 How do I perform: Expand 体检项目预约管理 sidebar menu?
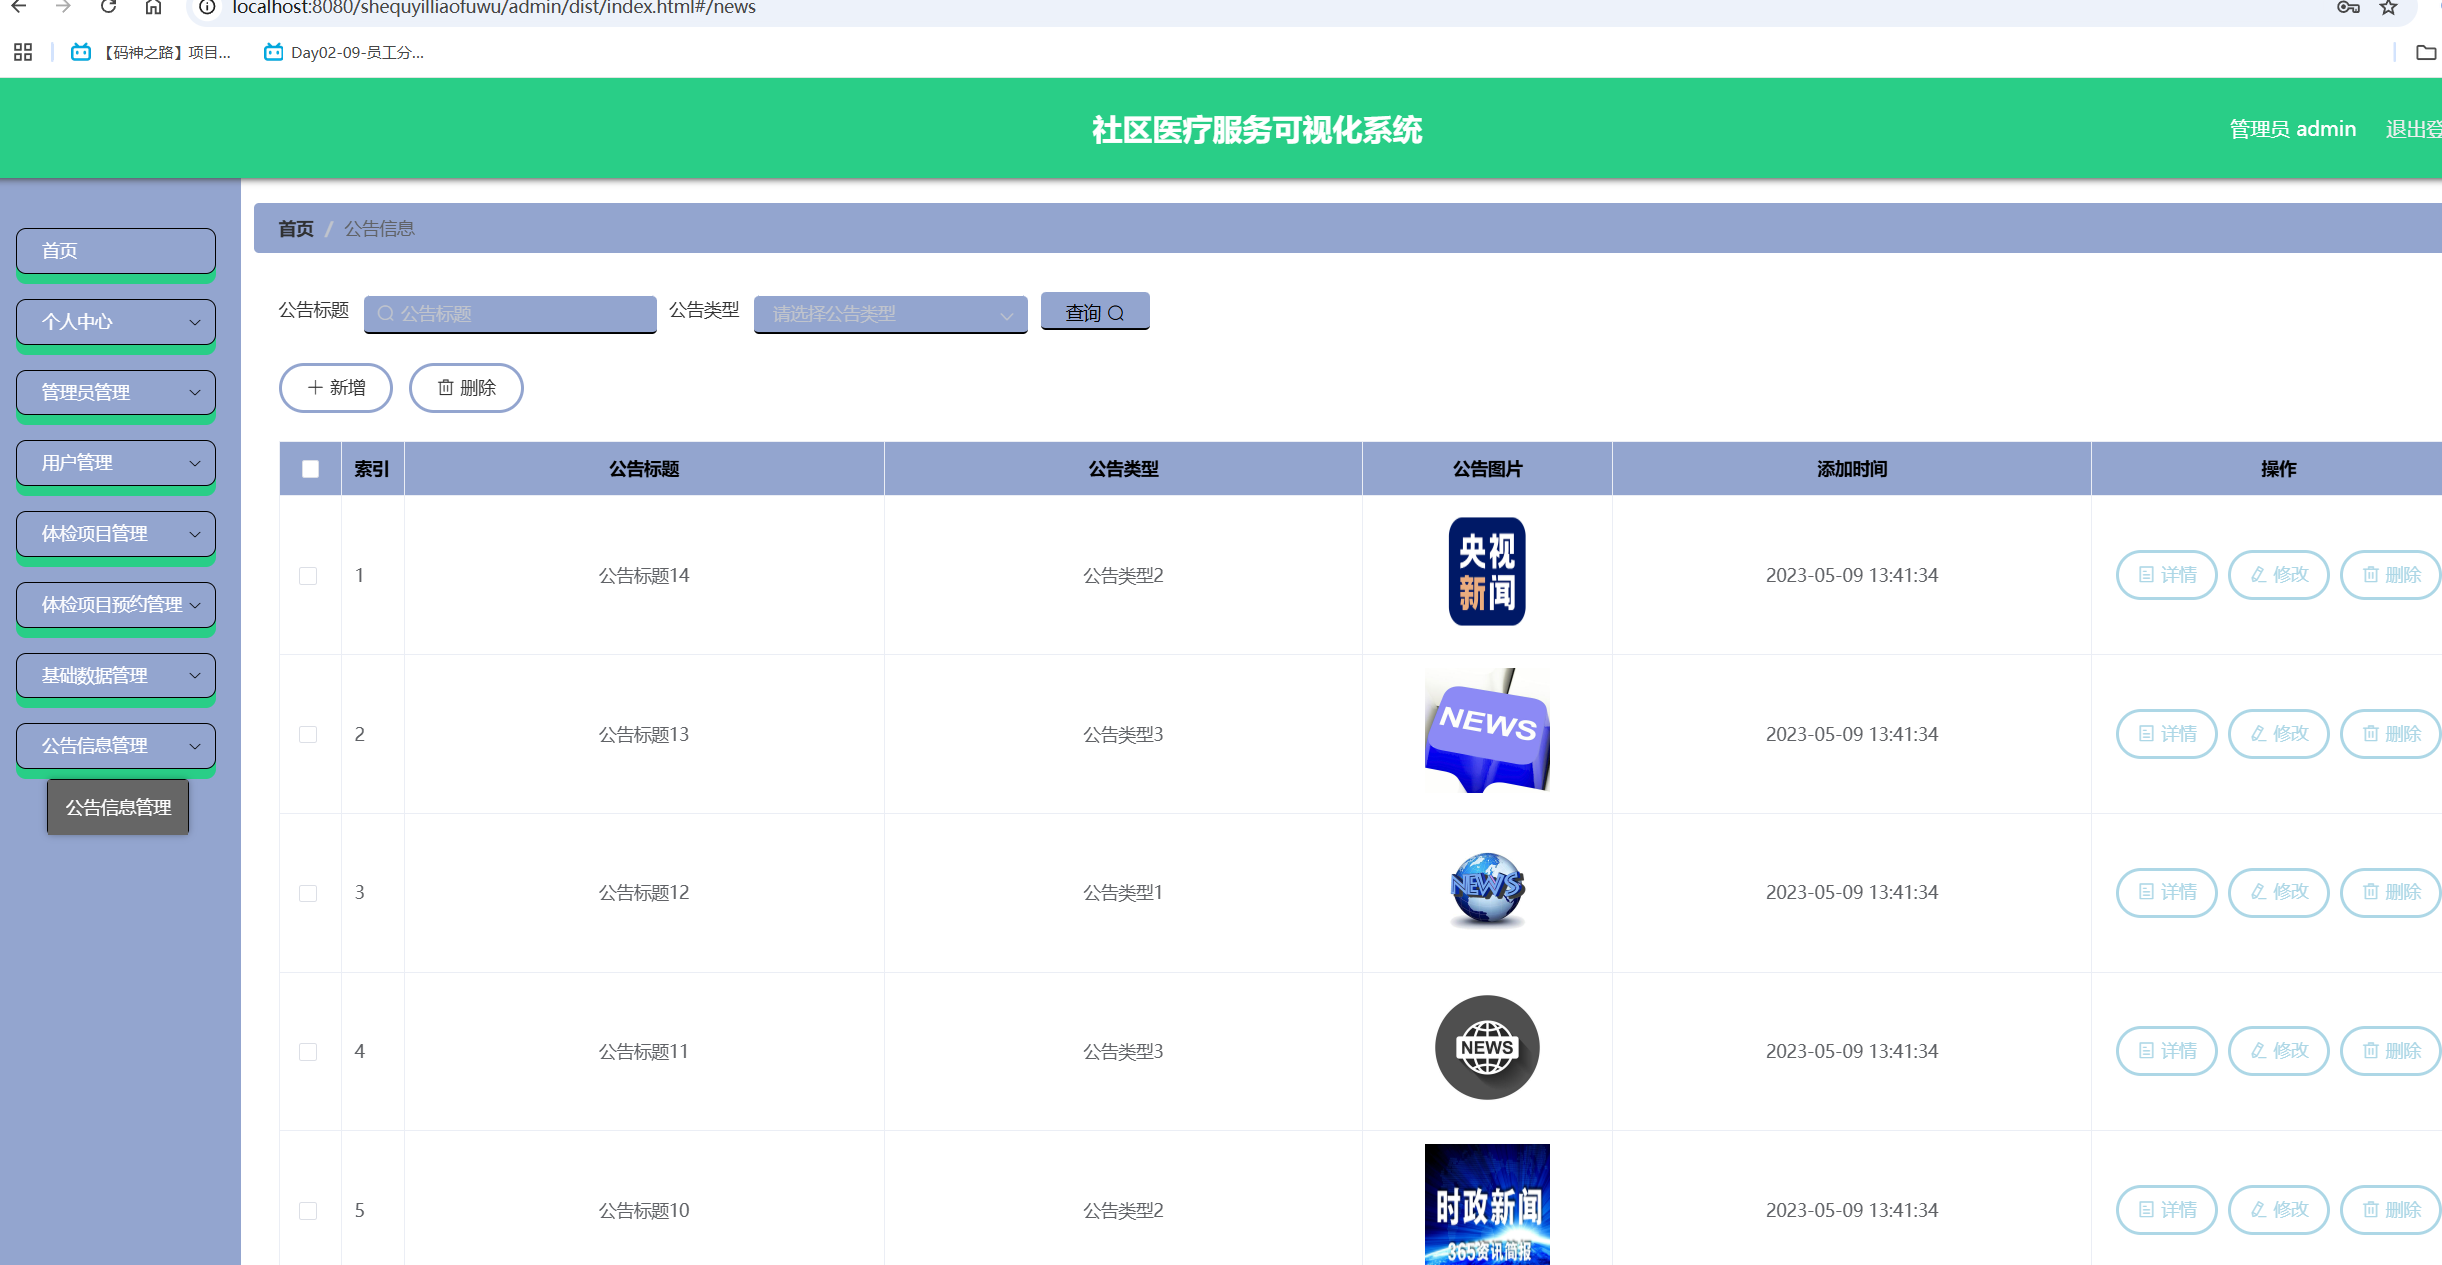click(116, 605)
